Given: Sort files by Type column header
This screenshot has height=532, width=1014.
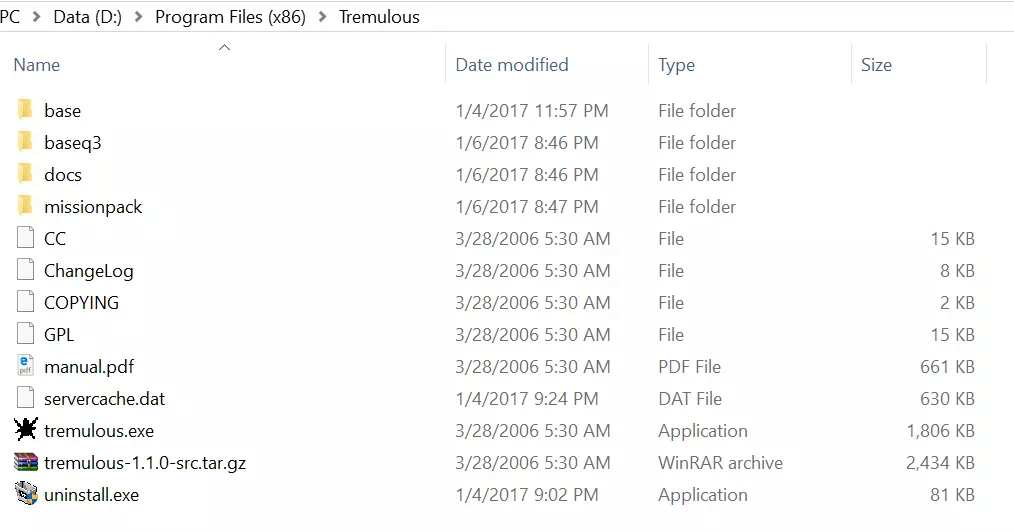Looking at the screenshot, I should coord(676,65).
